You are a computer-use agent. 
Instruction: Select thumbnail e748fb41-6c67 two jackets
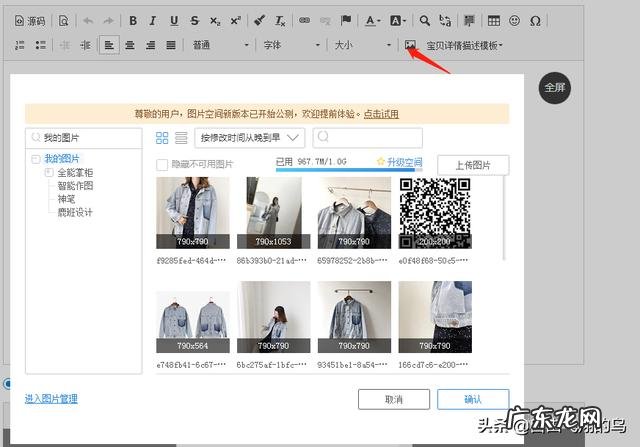pos(193,322)
